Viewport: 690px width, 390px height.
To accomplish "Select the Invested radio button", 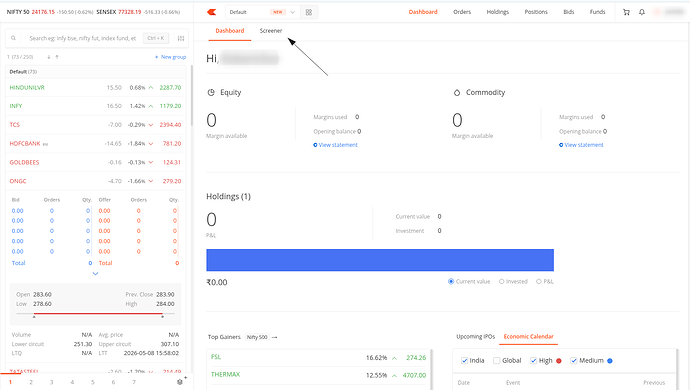I will tap(502, 281).
